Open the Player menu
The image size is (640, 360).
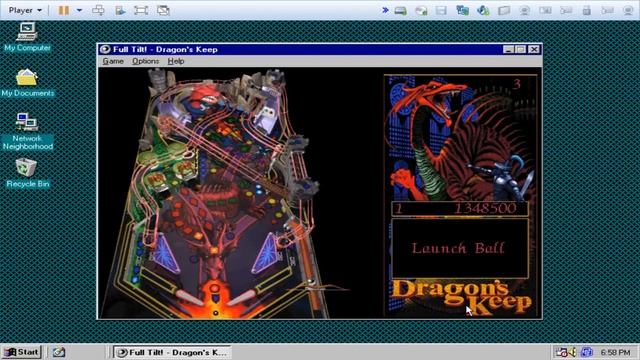[x=25, y=10]
